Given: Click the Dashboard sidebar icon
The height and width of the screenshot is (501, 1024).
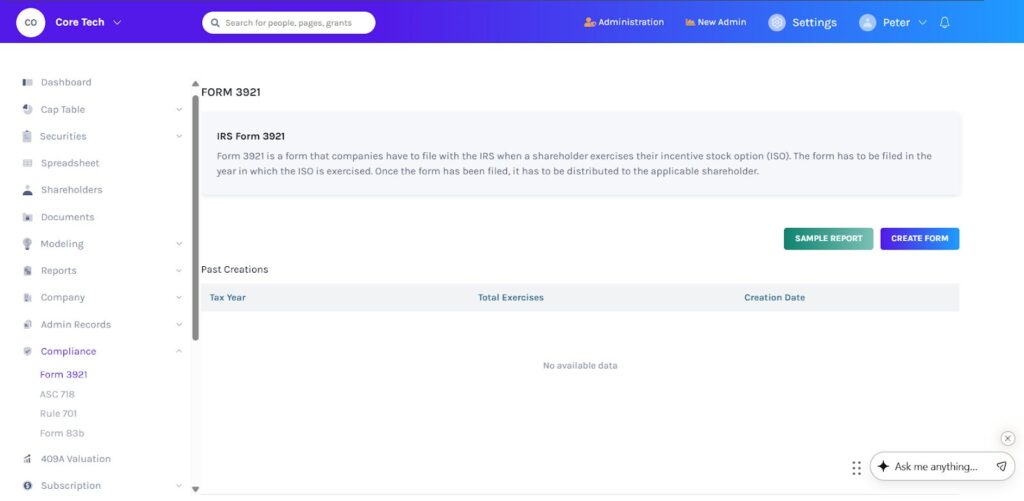Looking at the screenshot, I should tap(27, 82).
